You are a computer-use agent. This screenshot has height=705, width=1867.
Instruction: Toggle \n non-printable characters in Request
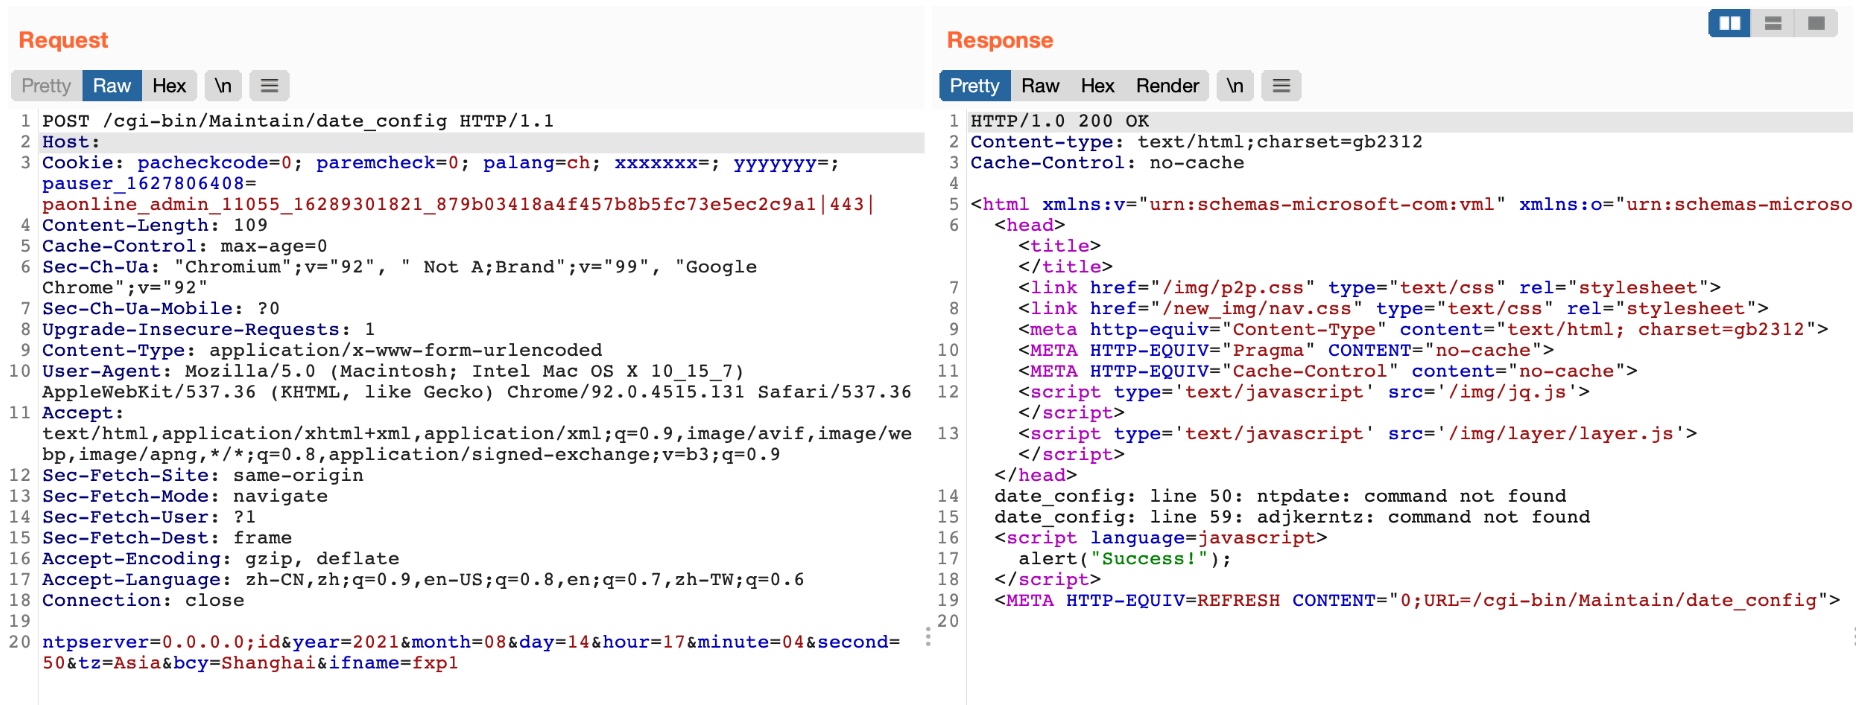coord(223,86)
